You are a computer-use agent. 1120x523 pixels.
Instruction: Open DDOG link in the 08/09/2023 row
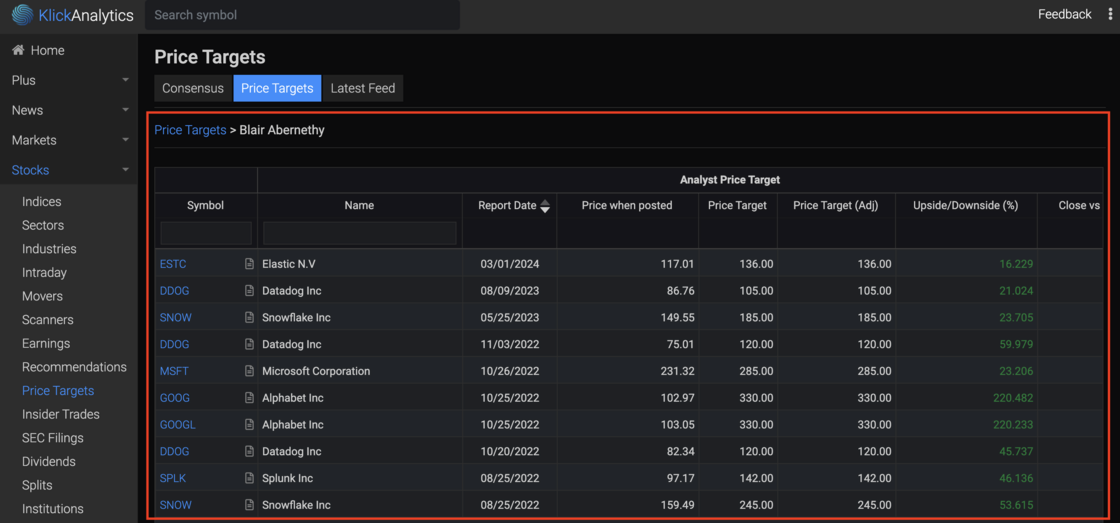[174, 291]
